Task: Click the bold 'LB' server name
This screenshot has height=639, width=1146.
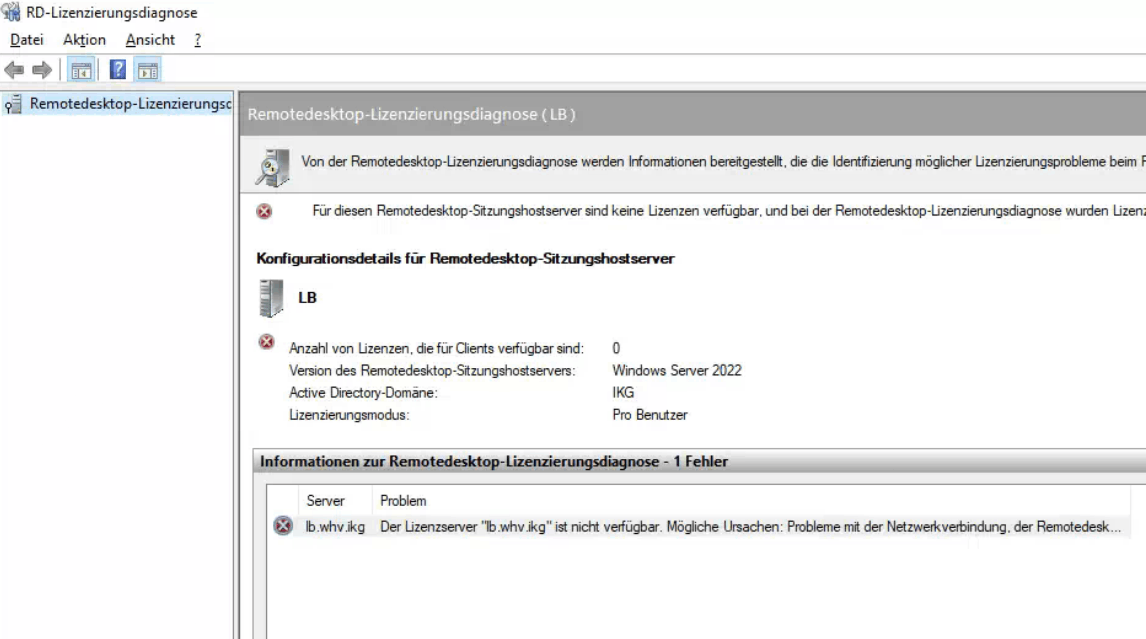Action: (x=307, y=298)
